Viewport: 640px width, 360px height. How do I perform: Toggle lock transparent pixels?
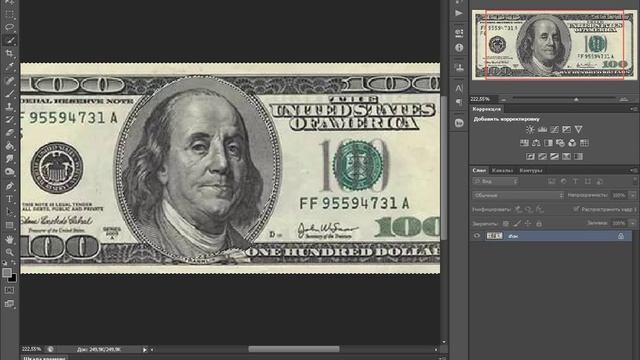tap(506, 224)
